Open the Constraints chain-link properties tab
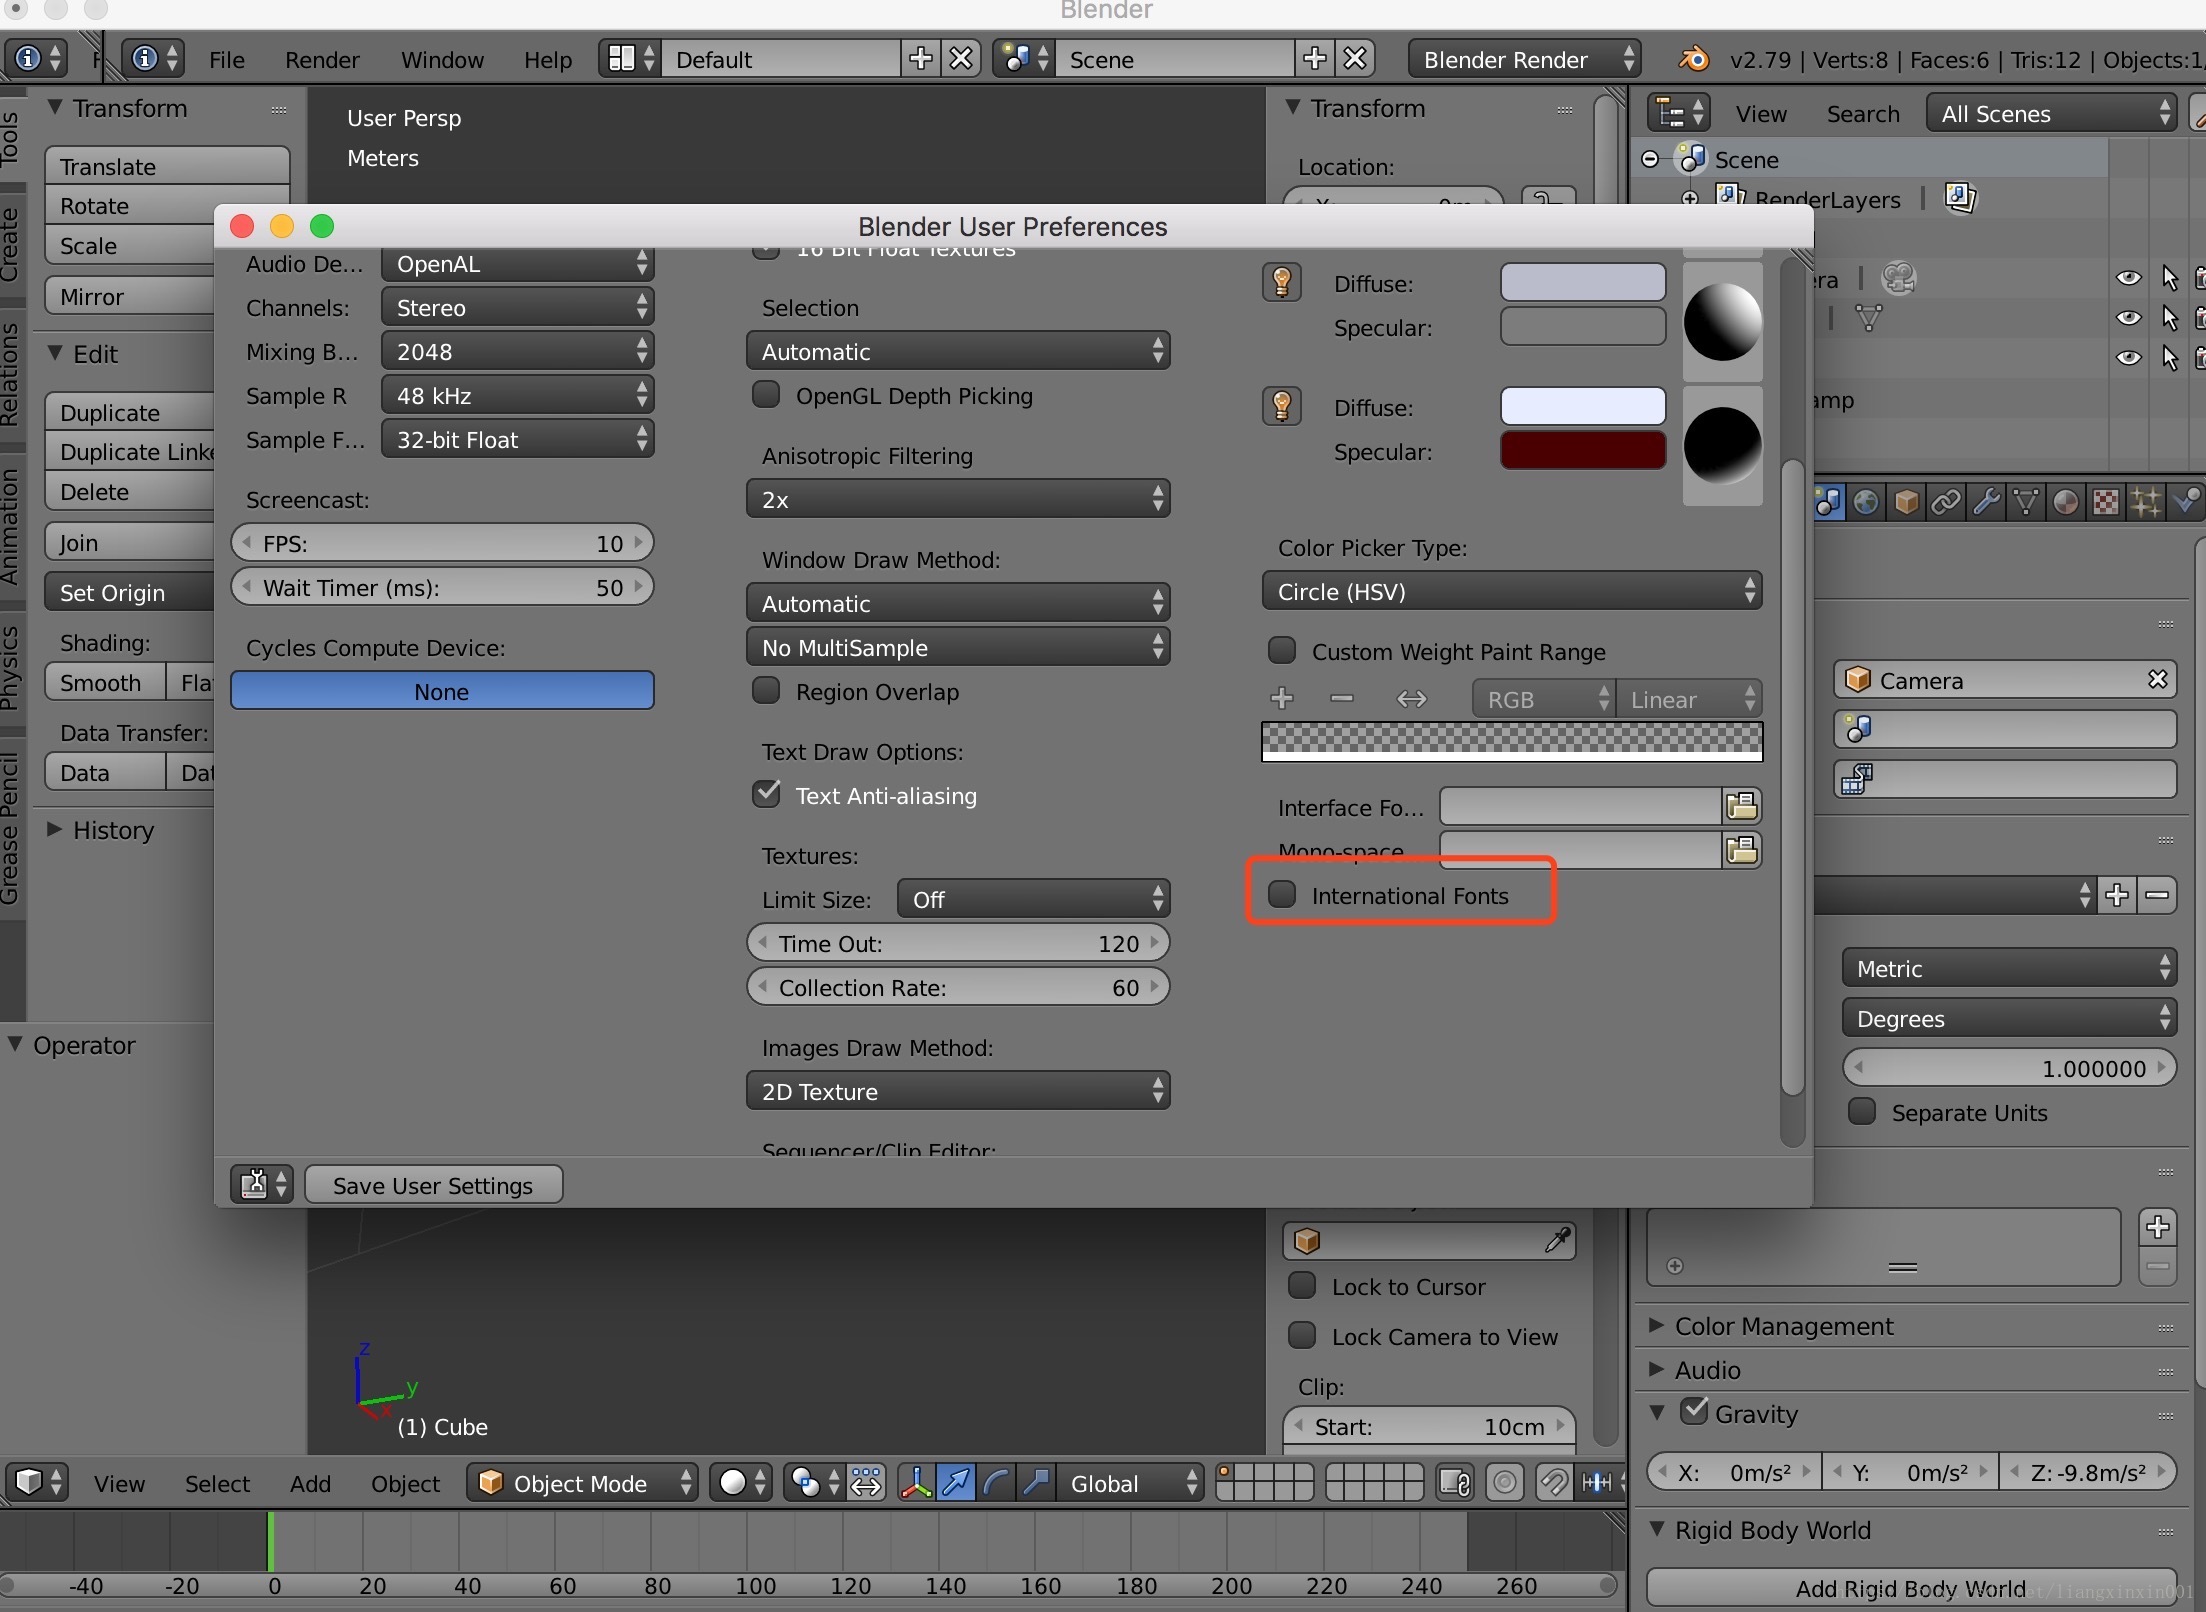The width and height of the screenshot is (2206, 1612). pyautogui.click(x=1945, y=502)
